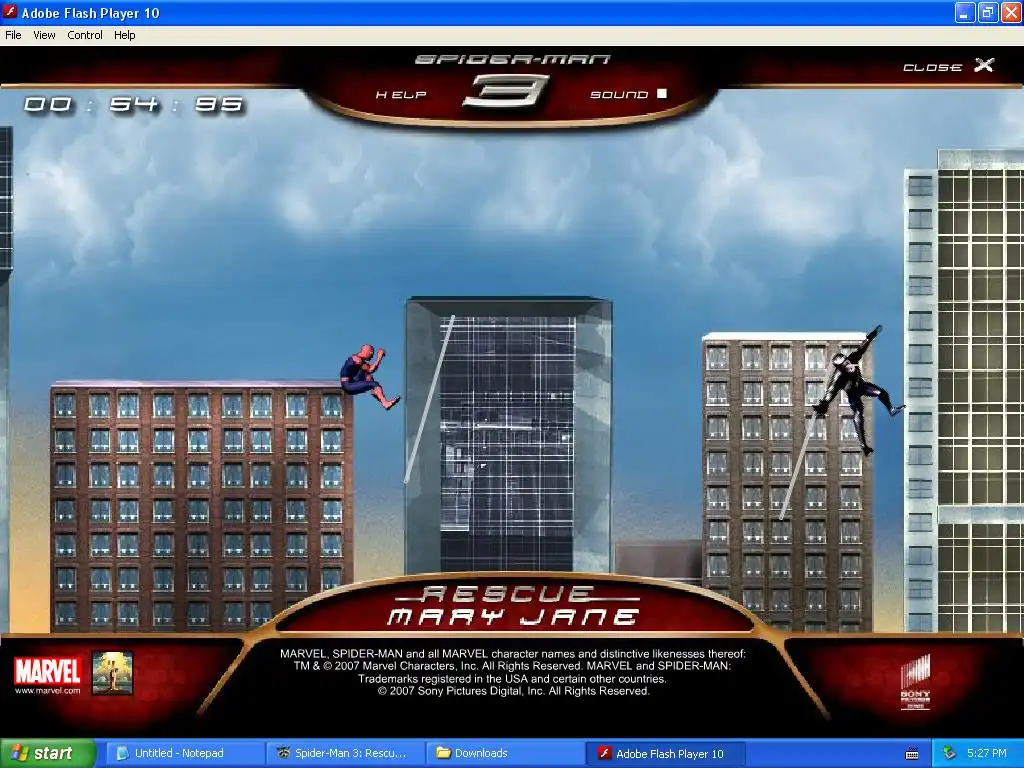This screenshot has height=768, width=1024.
Task: Click the game timer display
Action: coord(134,104)
